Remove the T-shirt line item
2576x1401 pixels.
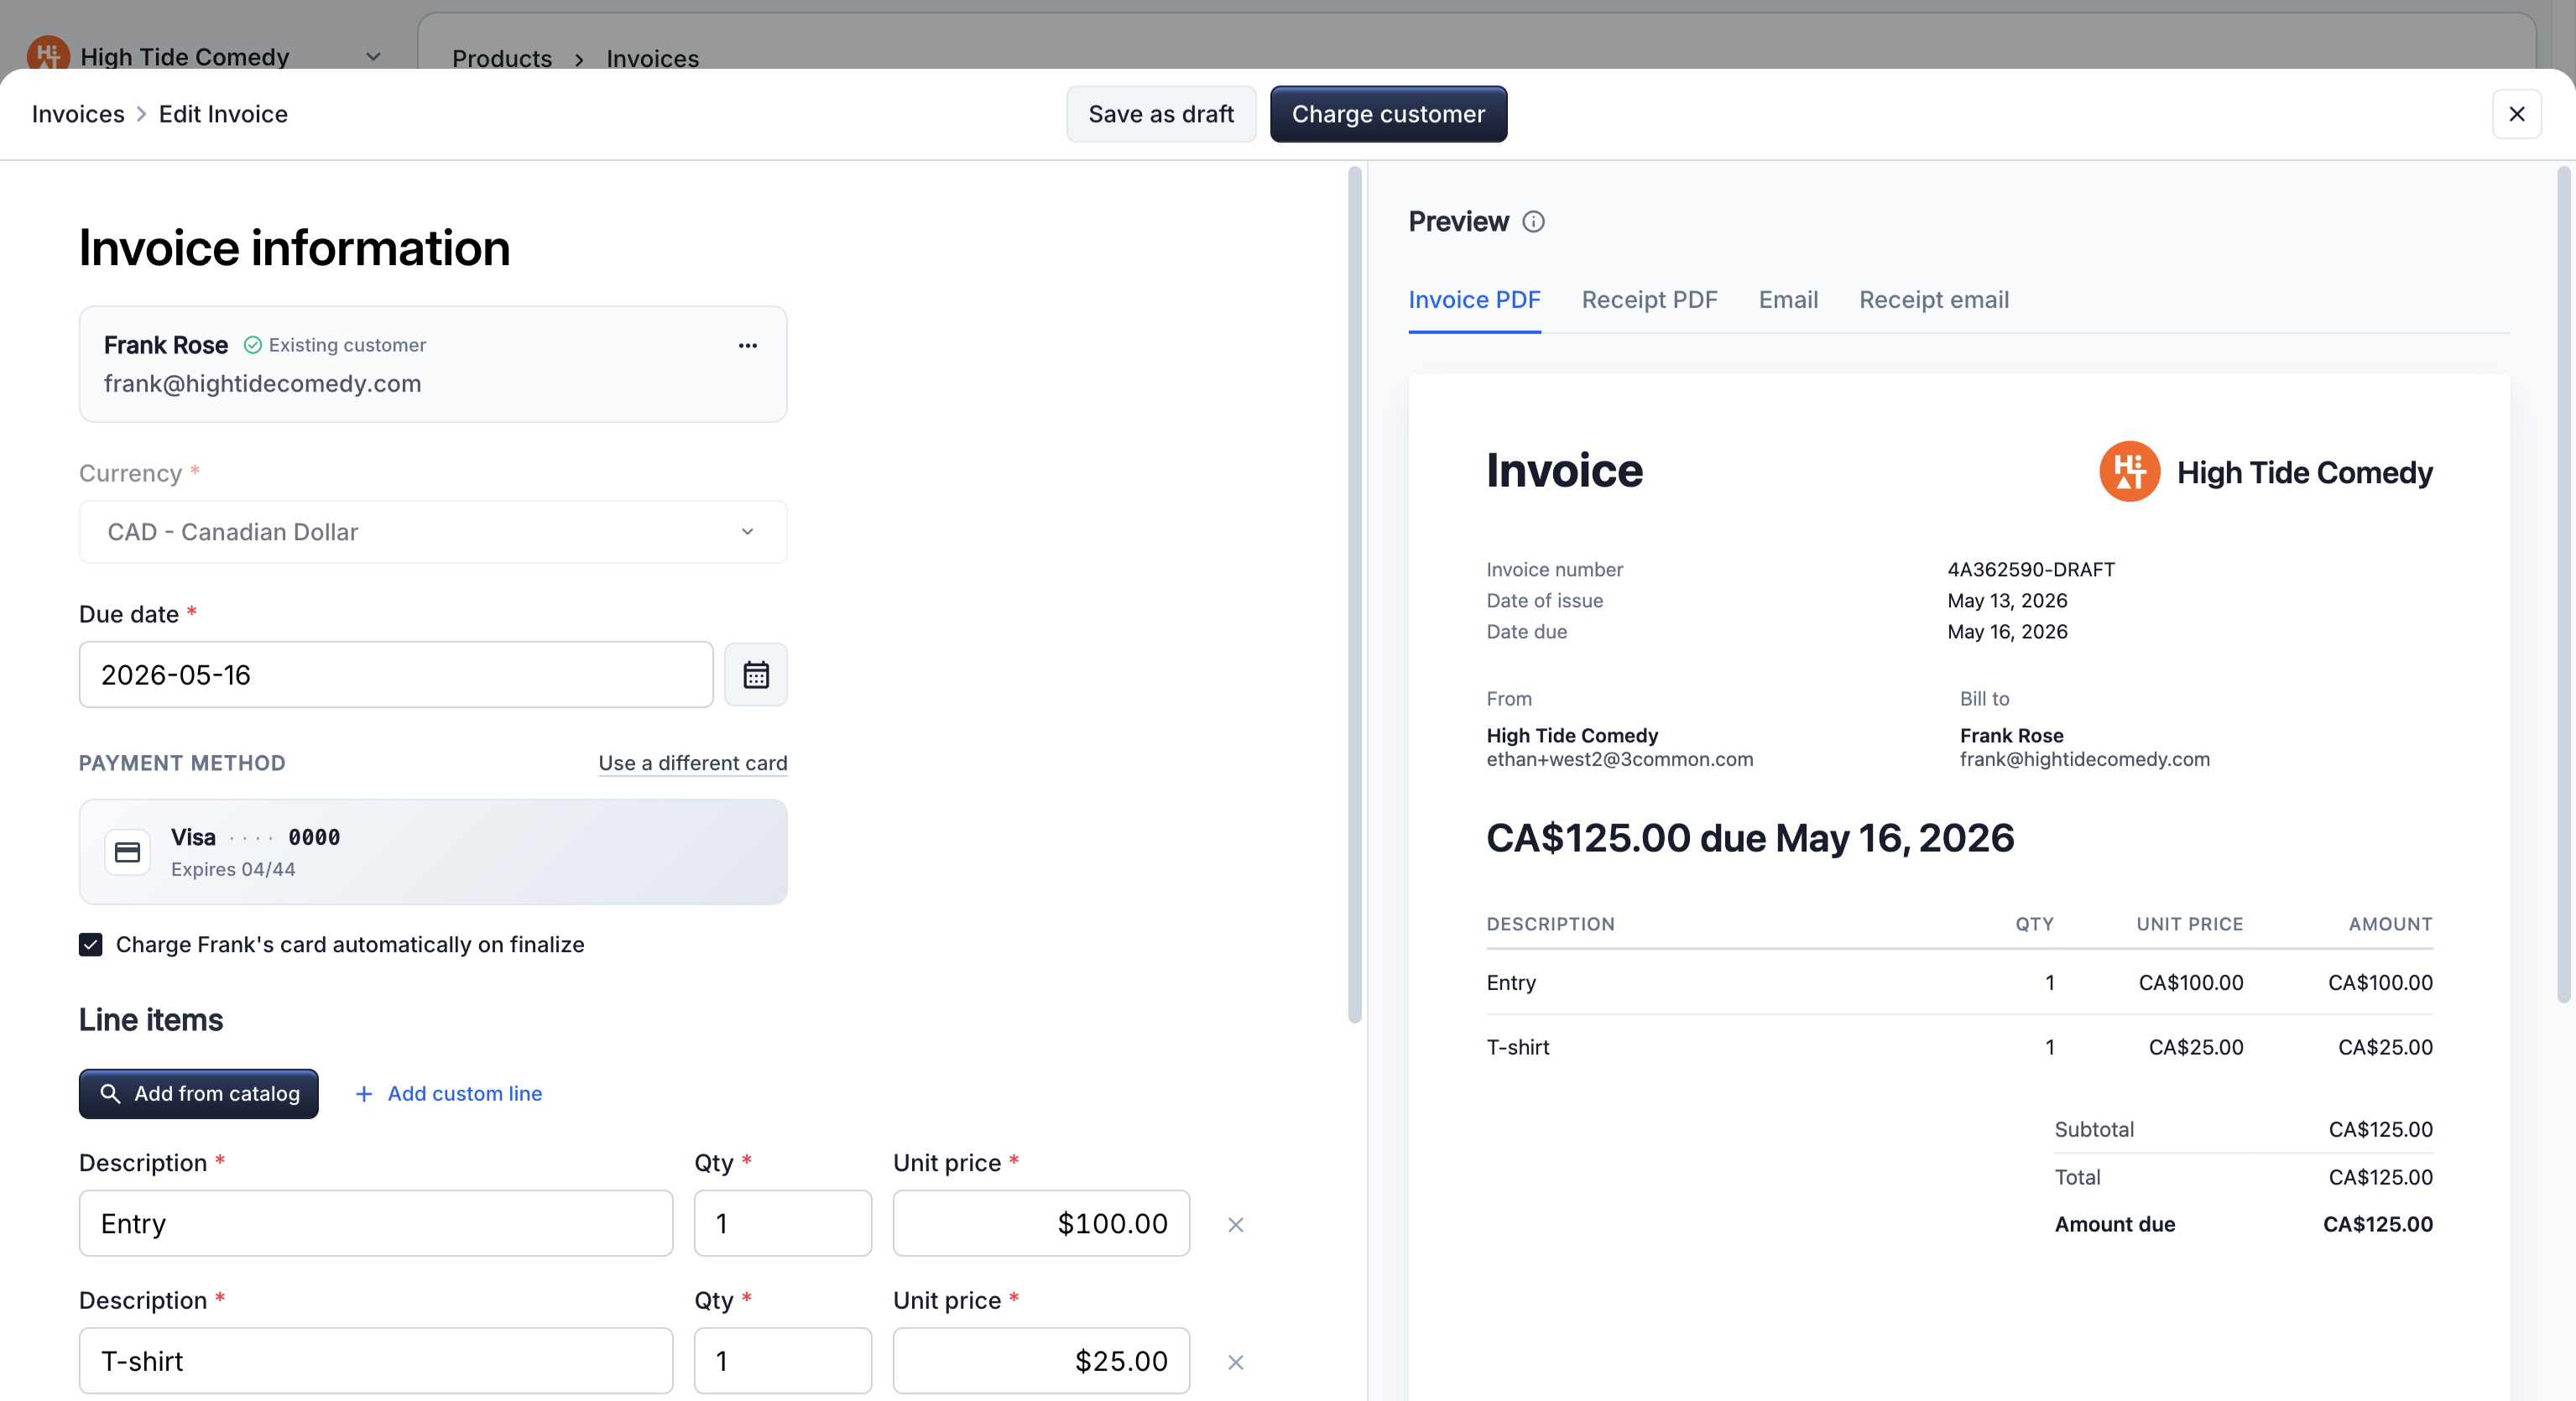click(x=1235, y=1362)
